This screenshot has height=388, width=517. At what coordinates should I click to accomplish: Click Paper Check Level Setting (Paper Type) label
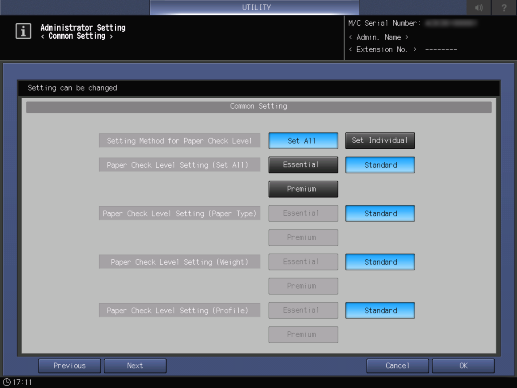click(179, 213)
